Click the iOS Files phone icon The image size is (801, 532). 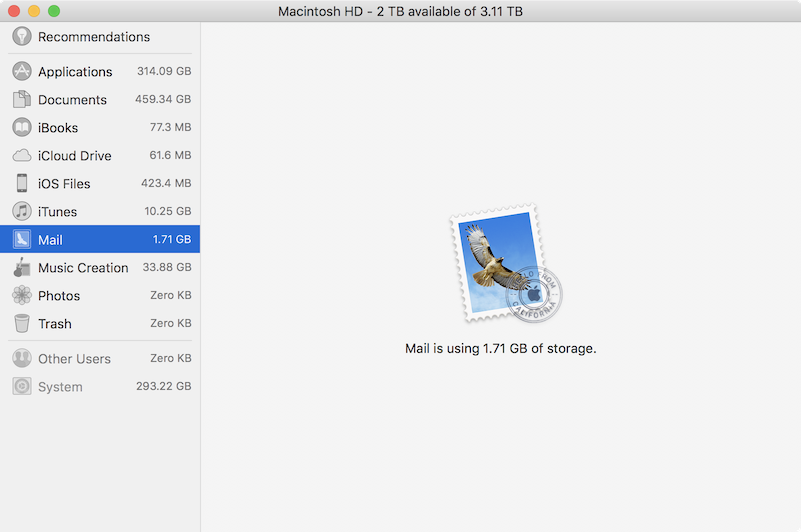22,183
